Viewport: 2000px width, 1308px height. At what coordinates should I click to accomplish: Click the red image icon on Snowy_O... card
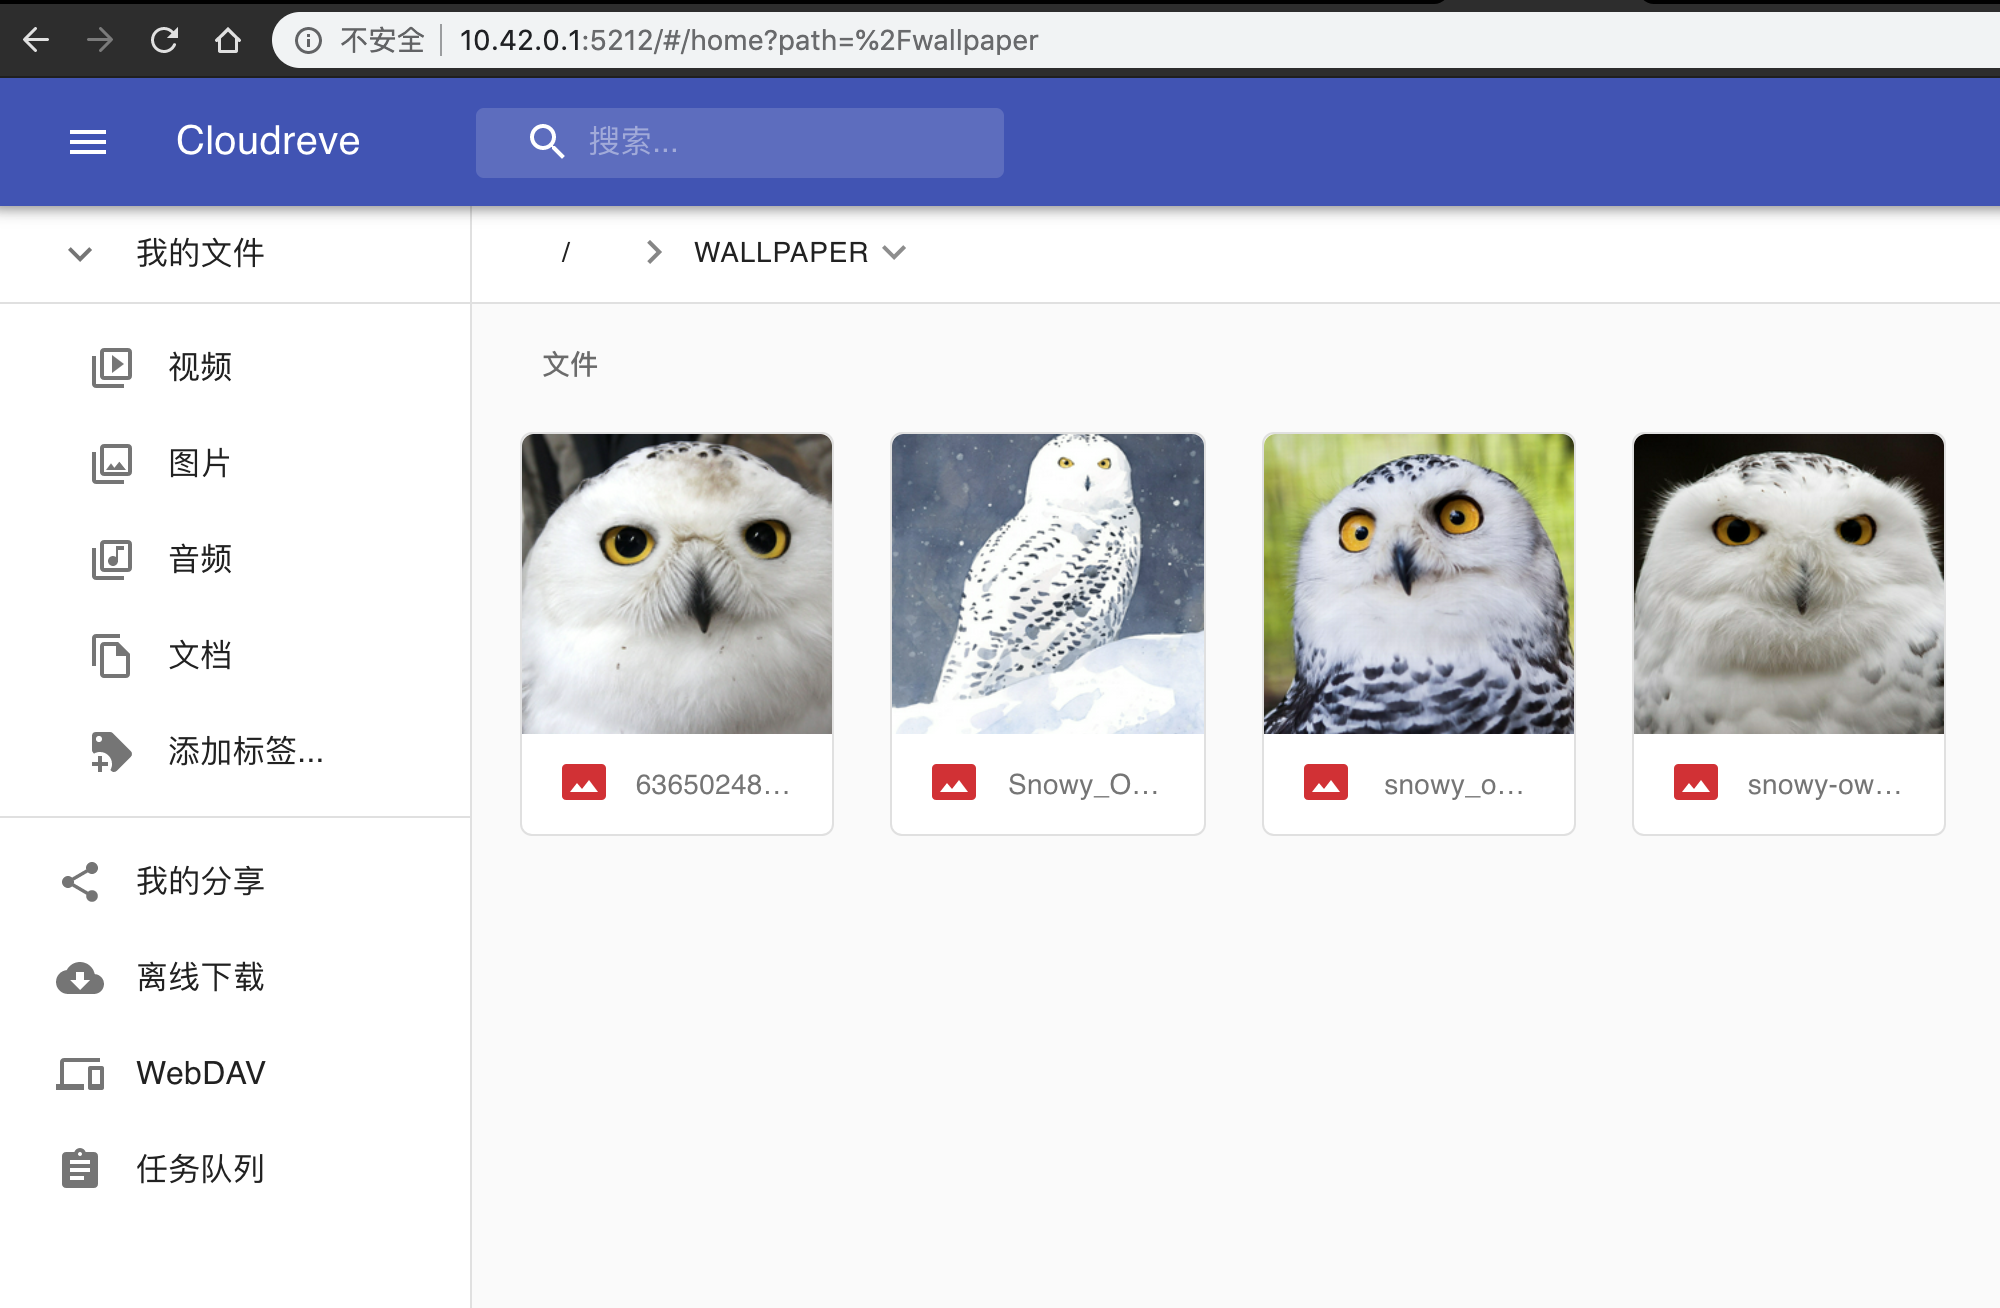(x=954, y=781)
